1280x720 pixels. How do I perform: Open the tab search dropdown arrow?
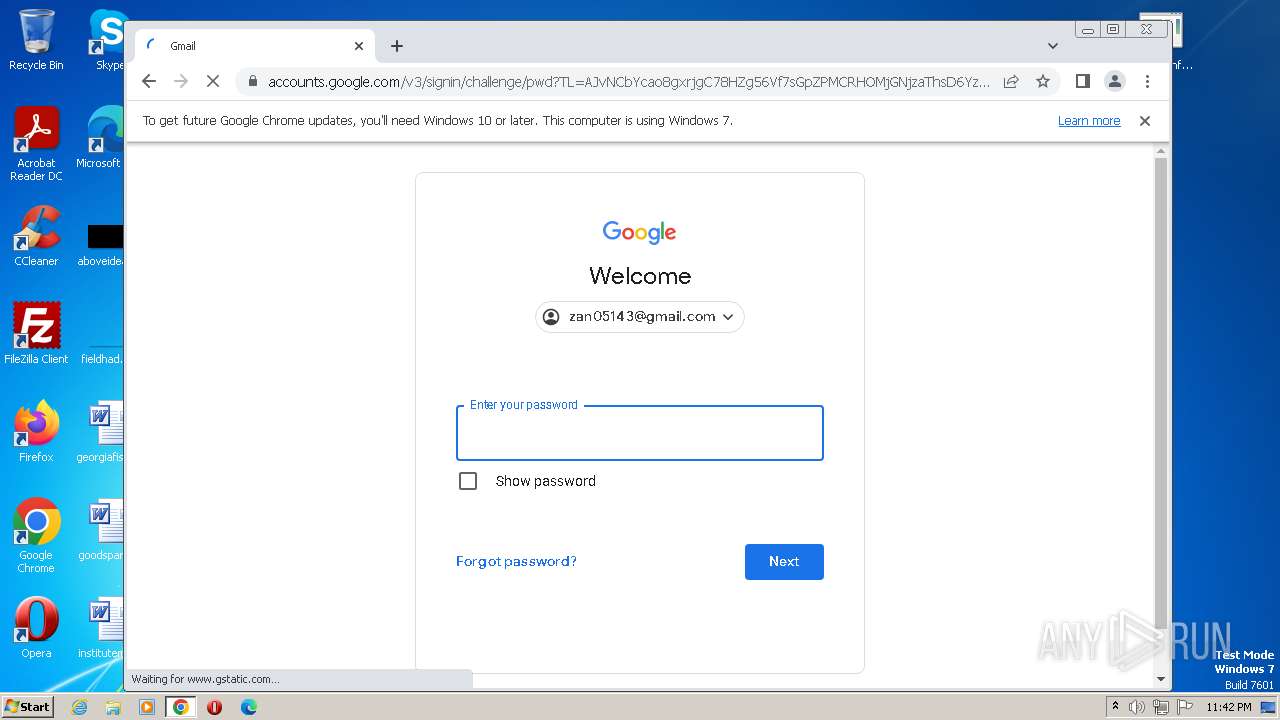coord(1053,46)
